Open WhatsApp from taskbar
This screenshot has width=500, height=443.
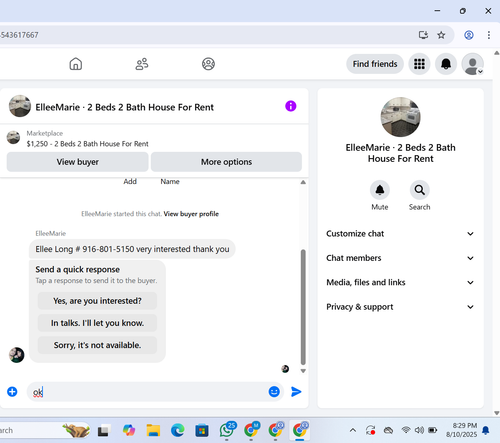[227, 430]
